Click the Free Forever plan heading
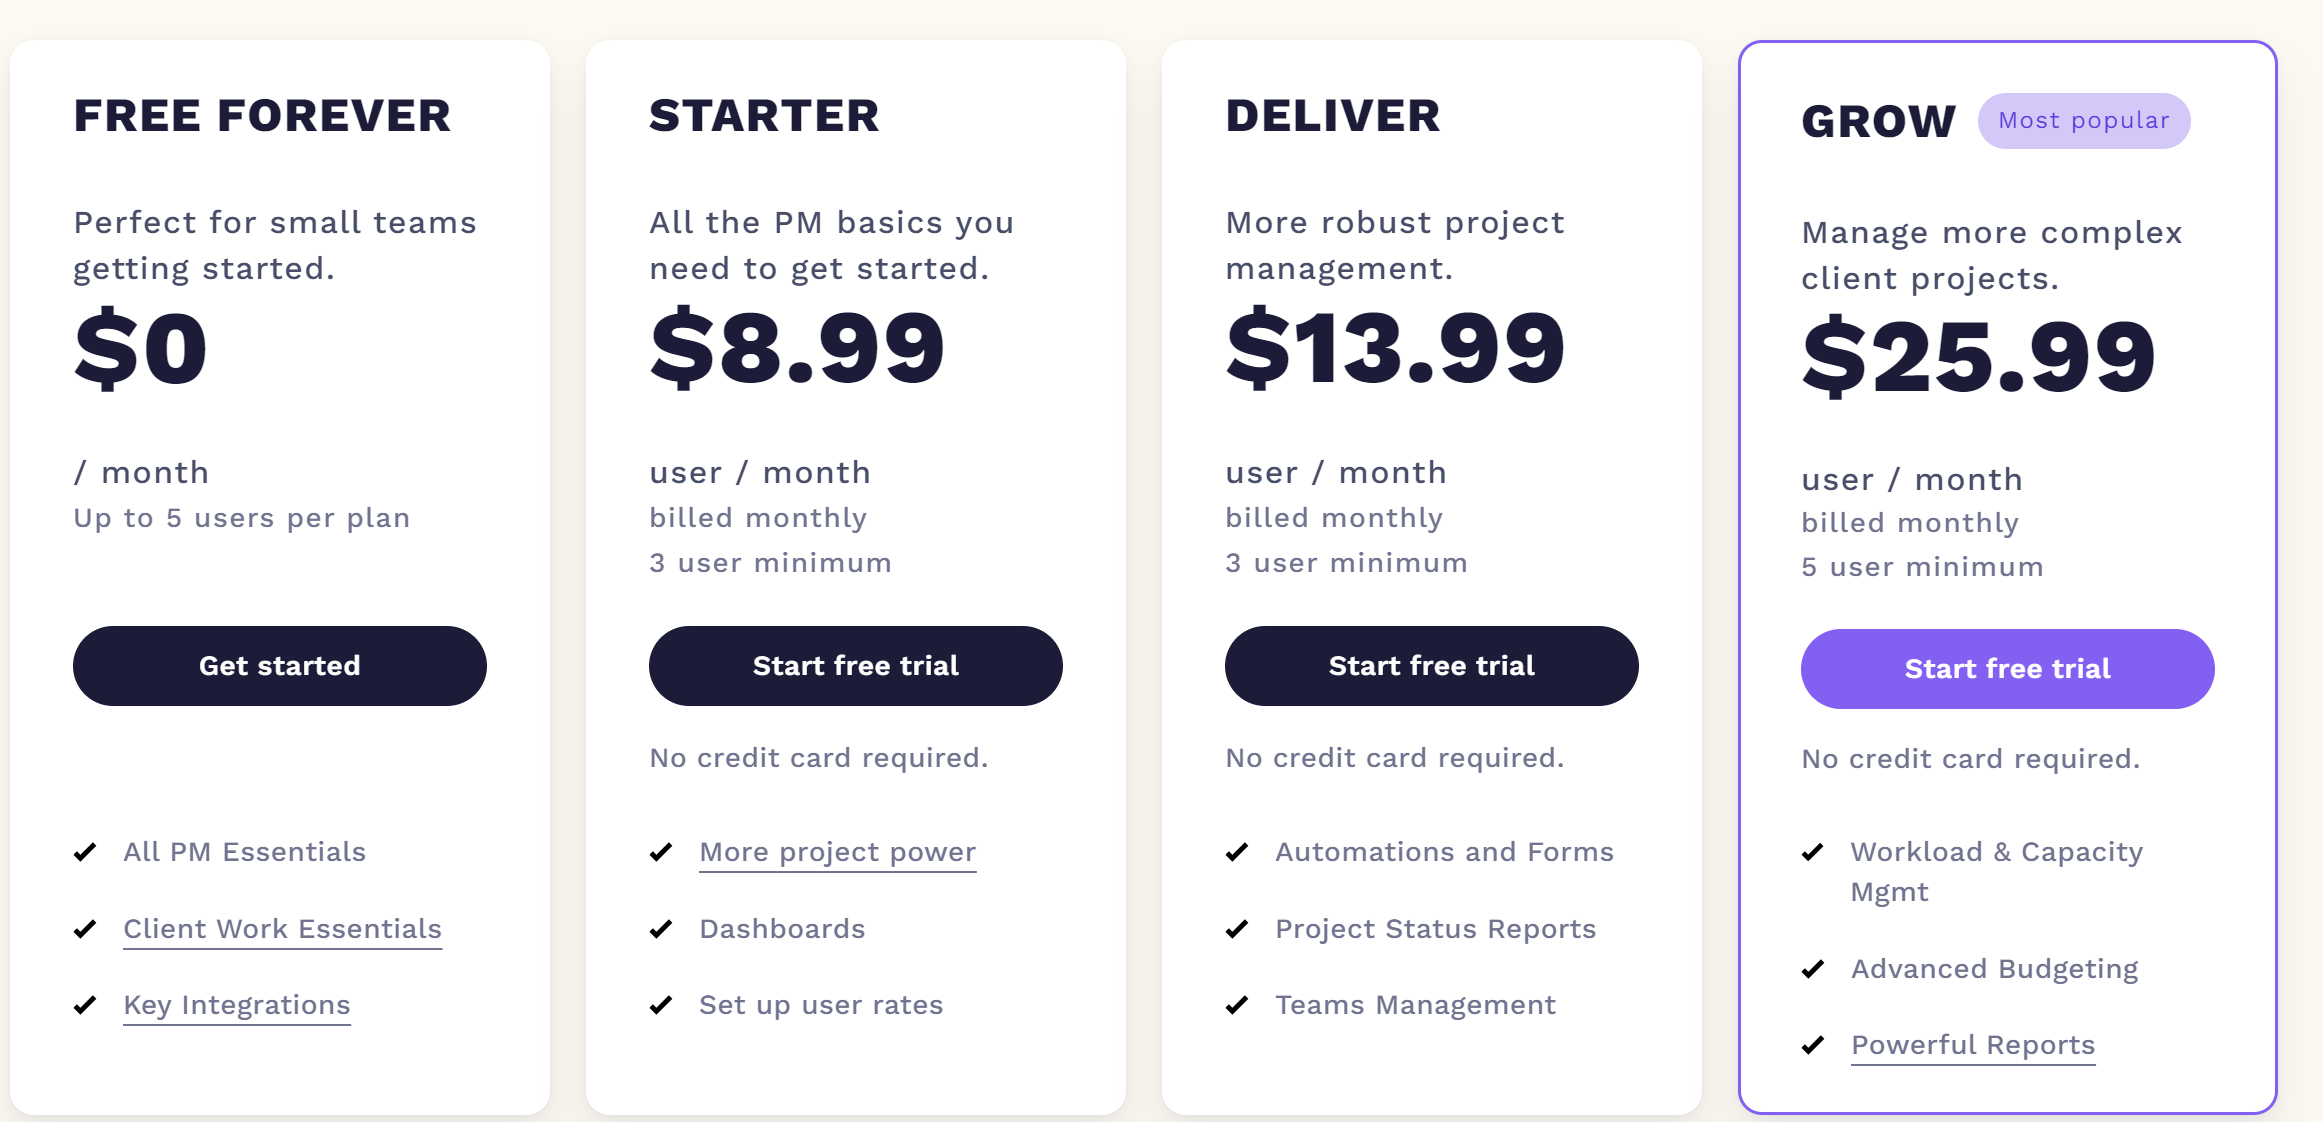Viewport: 2323px width, 1122px height. [261, 116]
